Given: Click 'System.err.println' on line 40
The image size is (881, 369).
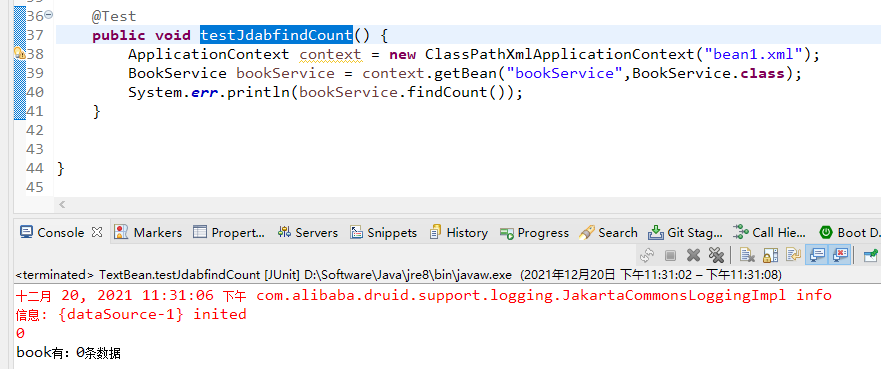Looking at the screenshot, I should point(208,93).
